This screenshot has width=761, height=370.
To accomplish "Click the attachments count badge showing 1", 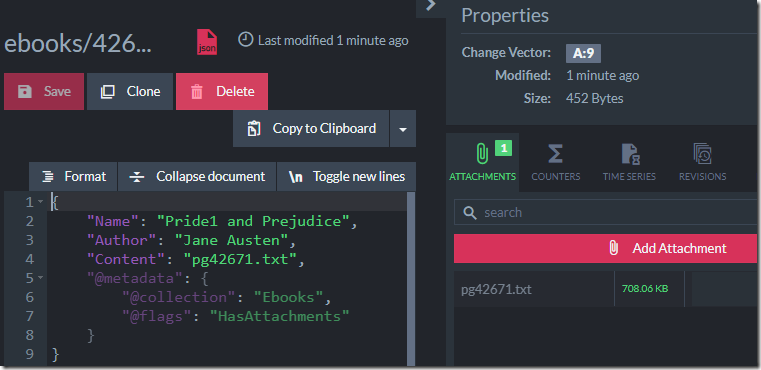I will coord(503,148).
